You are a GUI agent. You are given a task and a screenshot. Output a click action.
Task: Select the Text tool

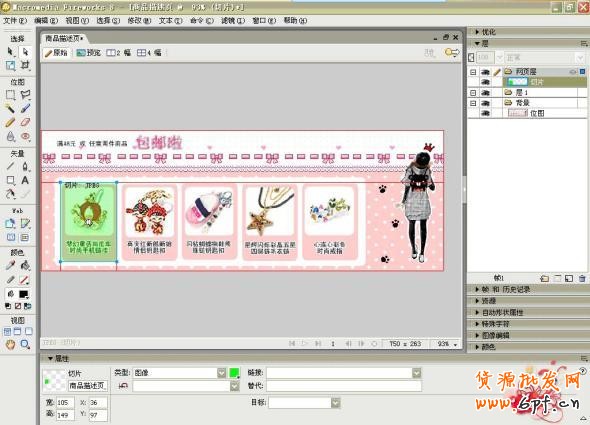25,180
